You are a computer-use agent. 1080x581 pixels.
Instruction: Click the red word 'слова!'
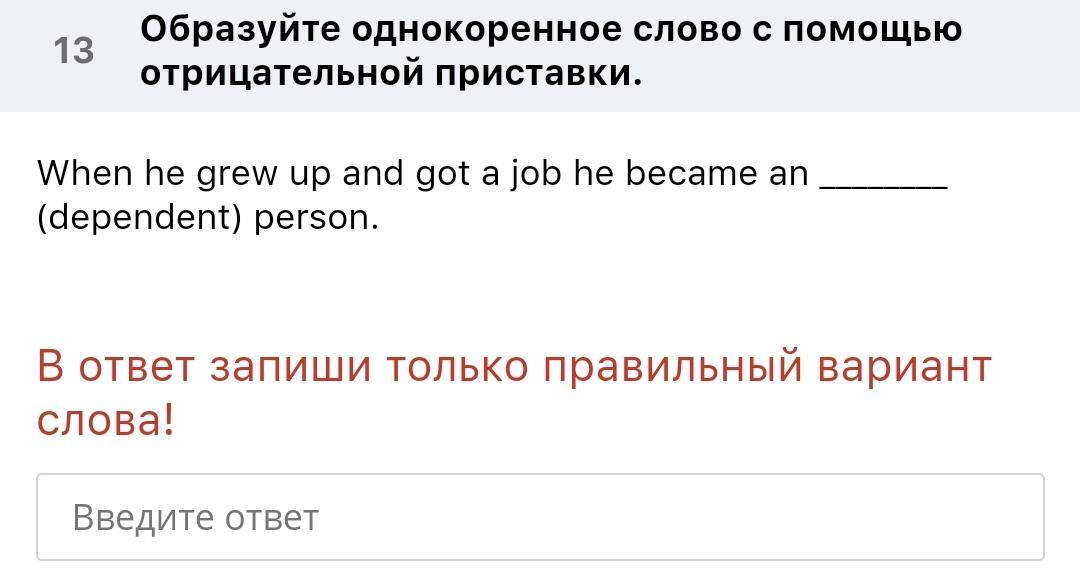pos(106,420)
